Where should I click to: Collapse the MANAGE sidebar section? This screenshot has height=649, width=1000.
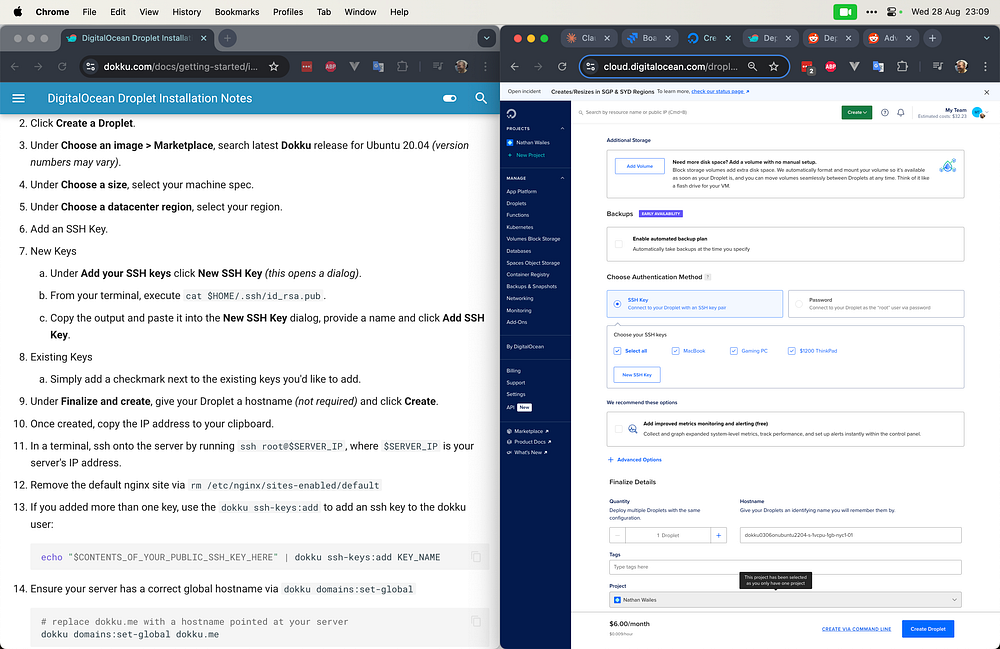pos(562,179)
